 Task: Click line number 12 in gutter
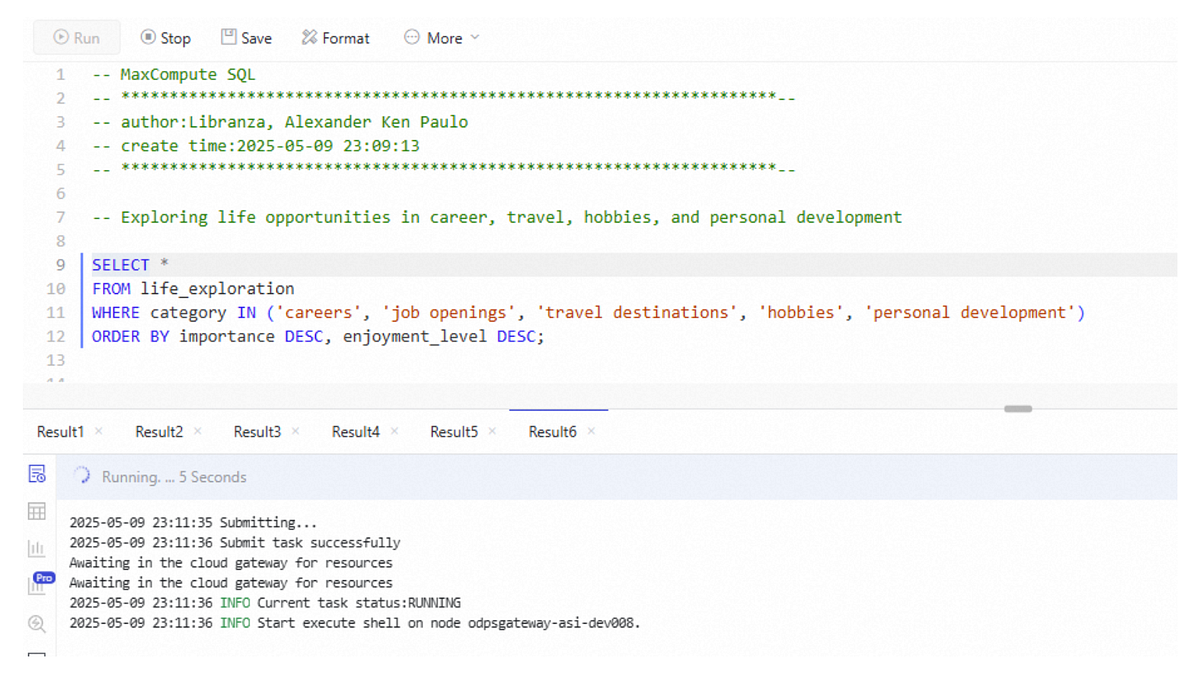[x=56, y=336]
